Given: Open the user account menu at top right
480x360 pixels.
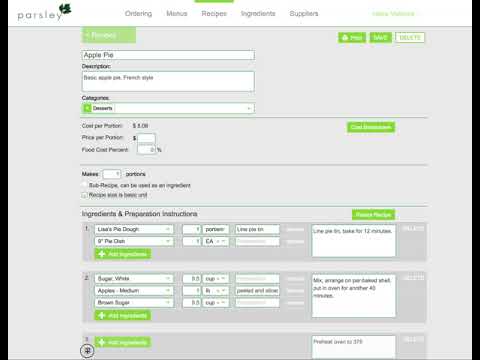Looking at the screenshot, I should click(395, 14).
